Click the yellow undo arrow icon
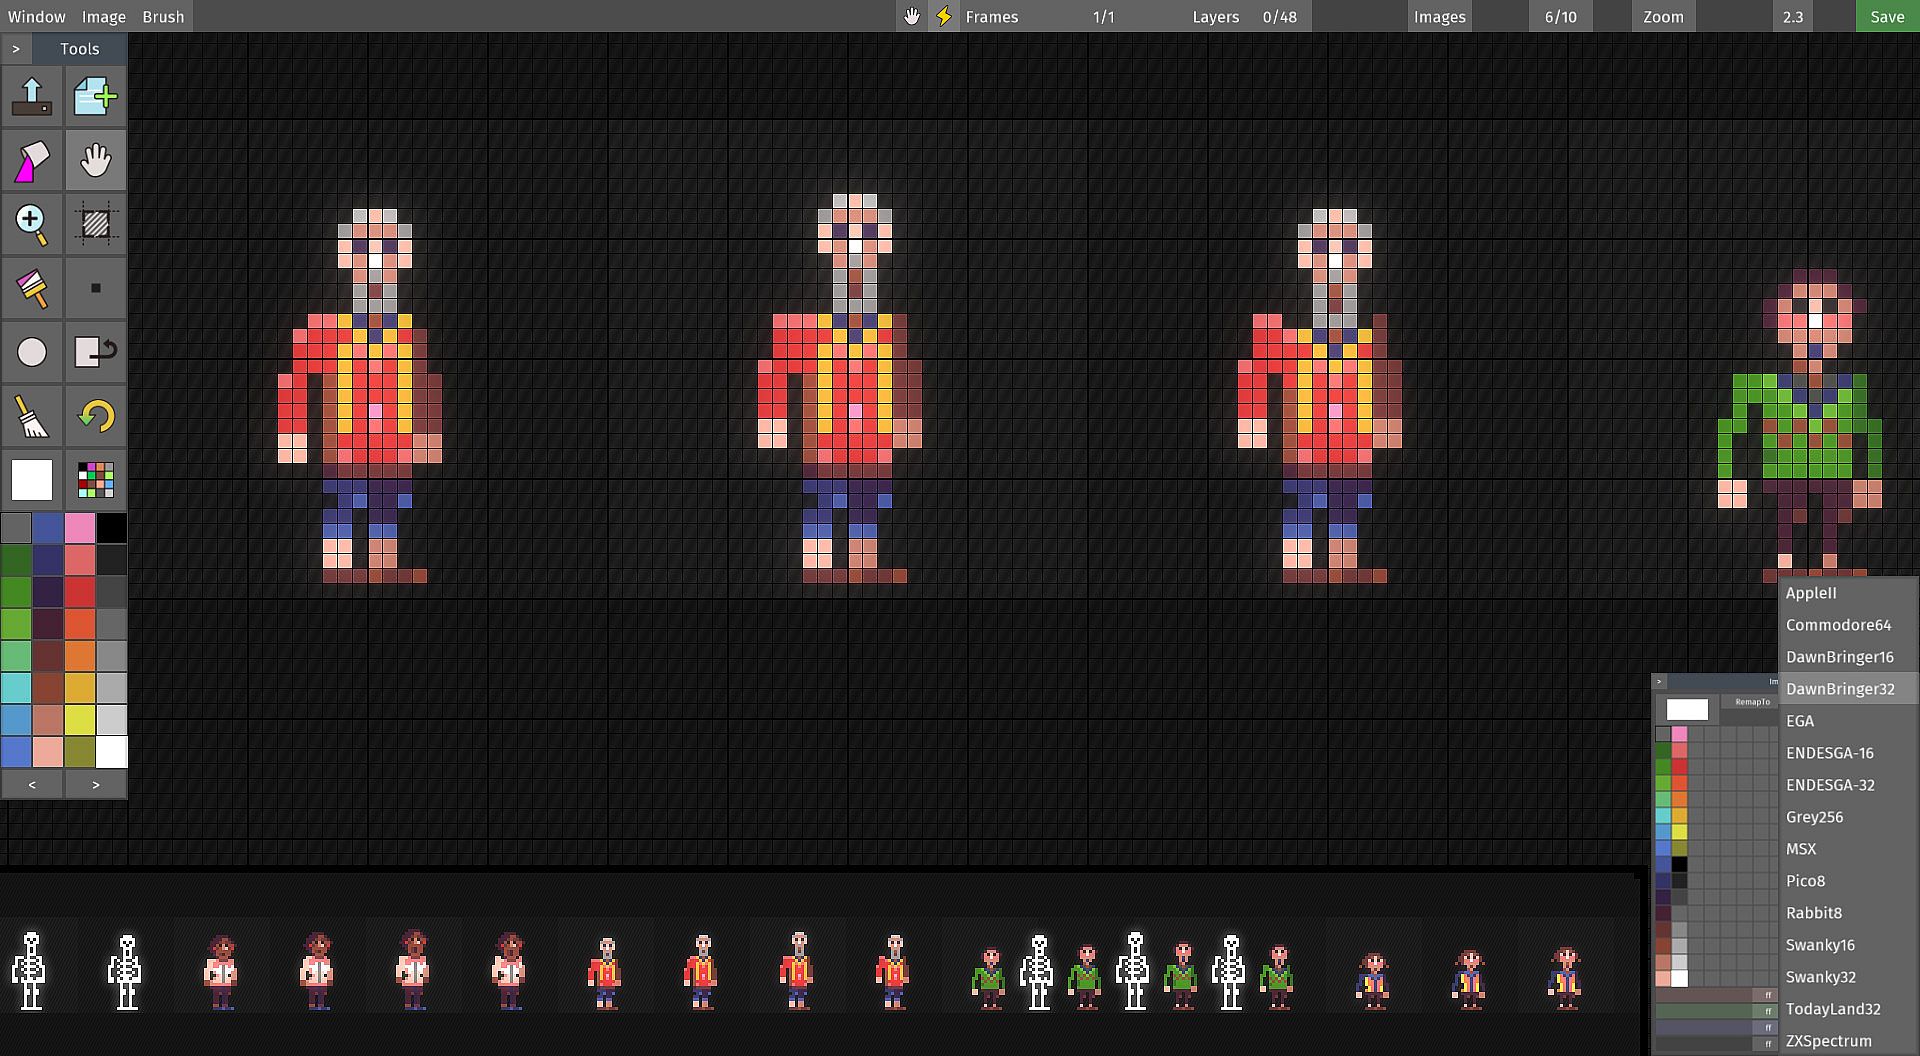 (x=95, y=416)
